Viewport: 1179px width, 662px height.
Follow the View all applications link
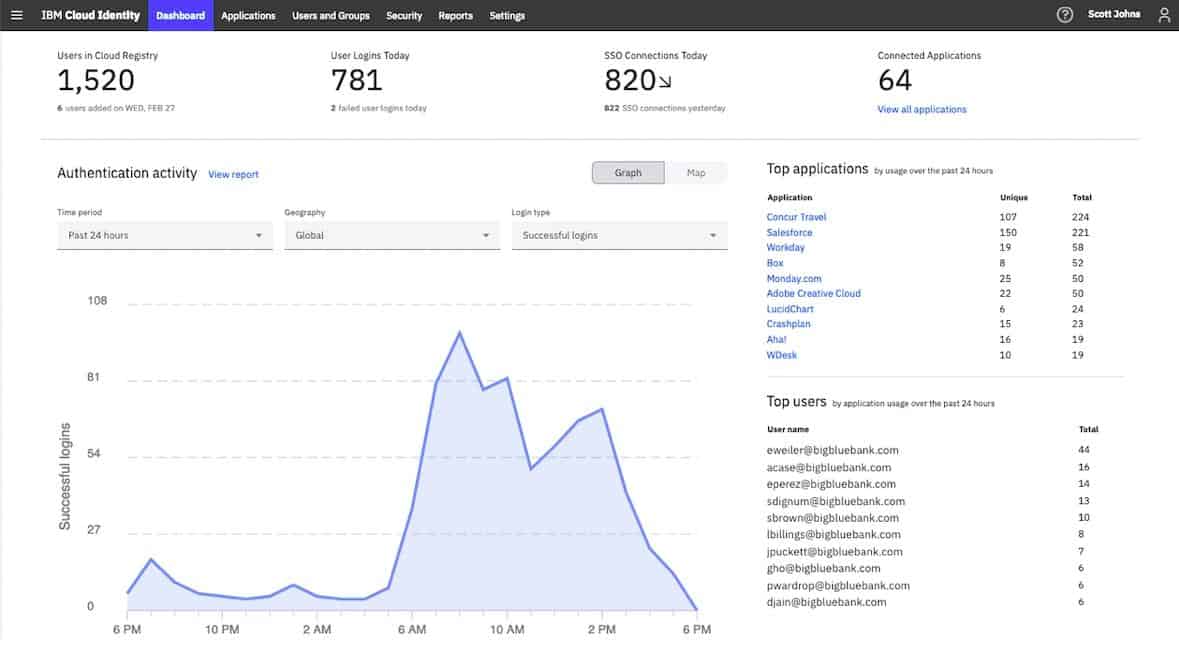coord(922,109)
